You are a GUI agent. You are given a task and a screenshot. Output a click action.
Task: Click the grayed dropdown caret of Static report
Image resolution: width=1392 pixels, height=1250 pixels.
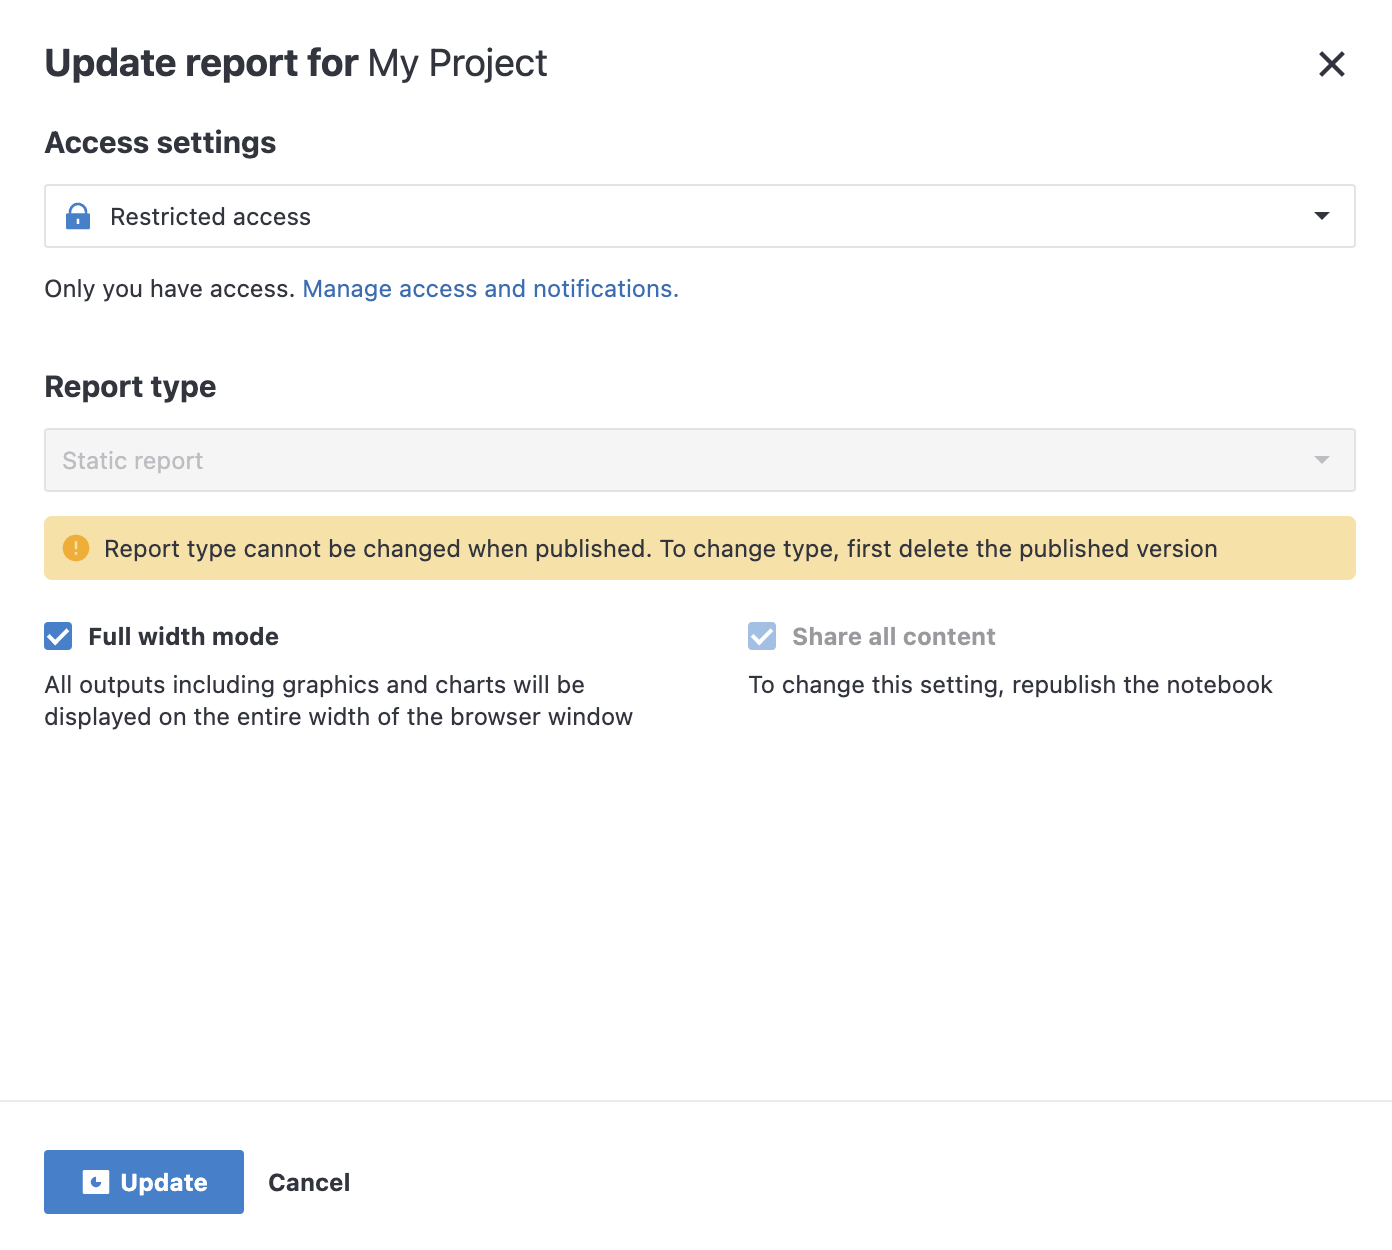[x=1320, y=460]
